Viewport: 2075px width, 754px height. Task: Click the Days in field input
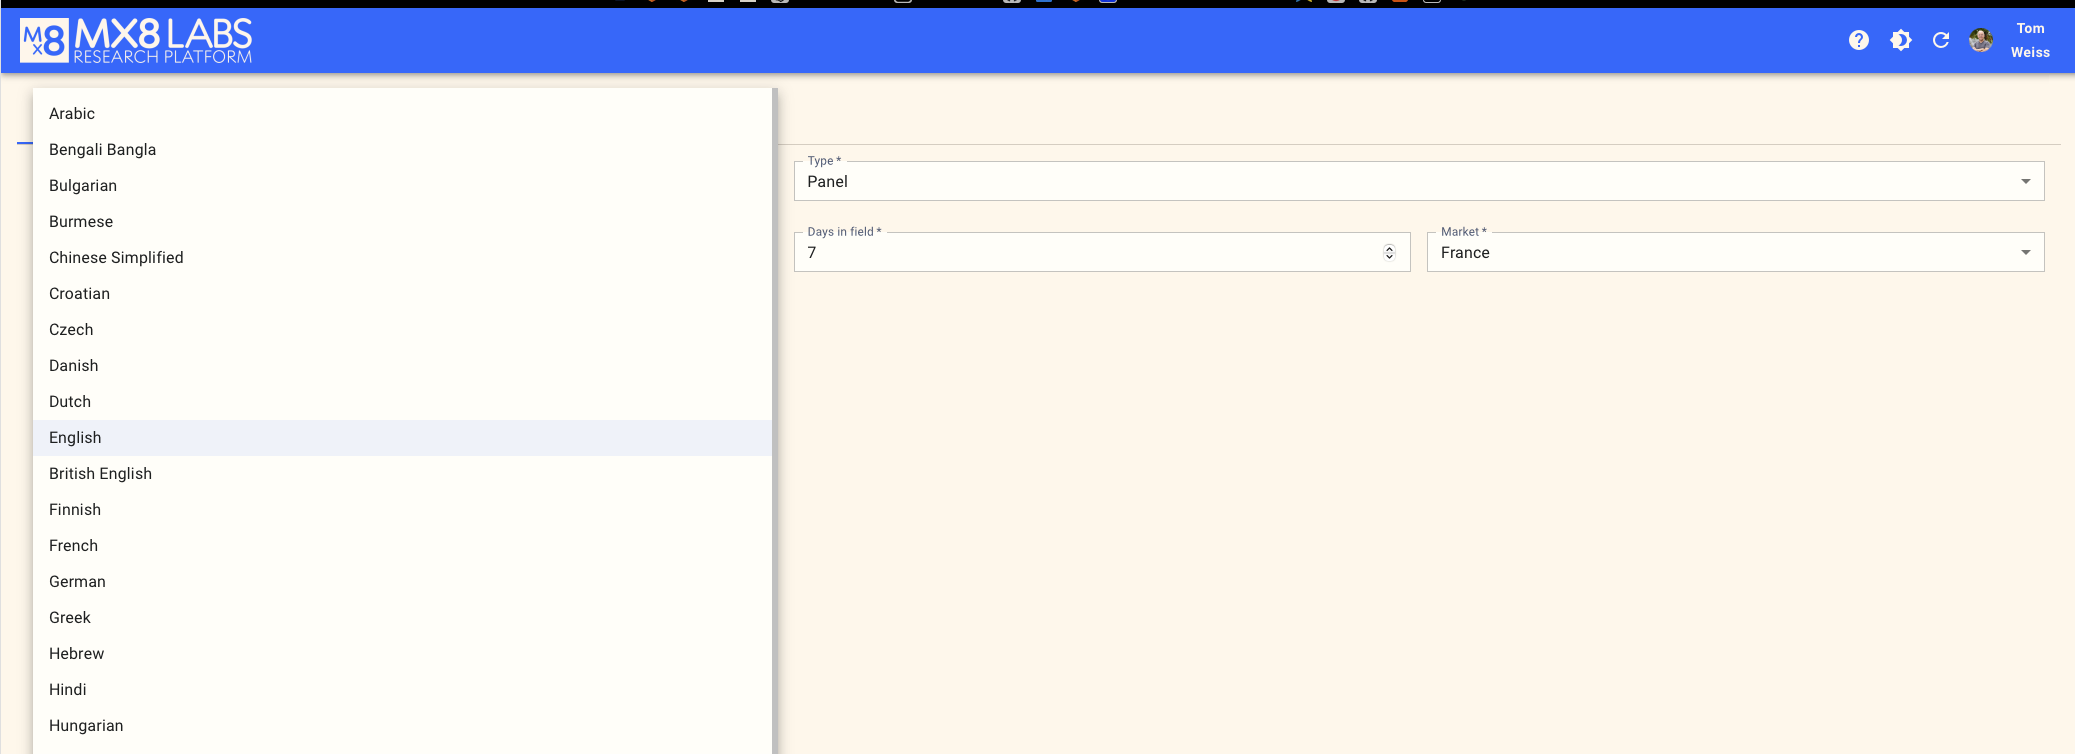[1090, 253]
